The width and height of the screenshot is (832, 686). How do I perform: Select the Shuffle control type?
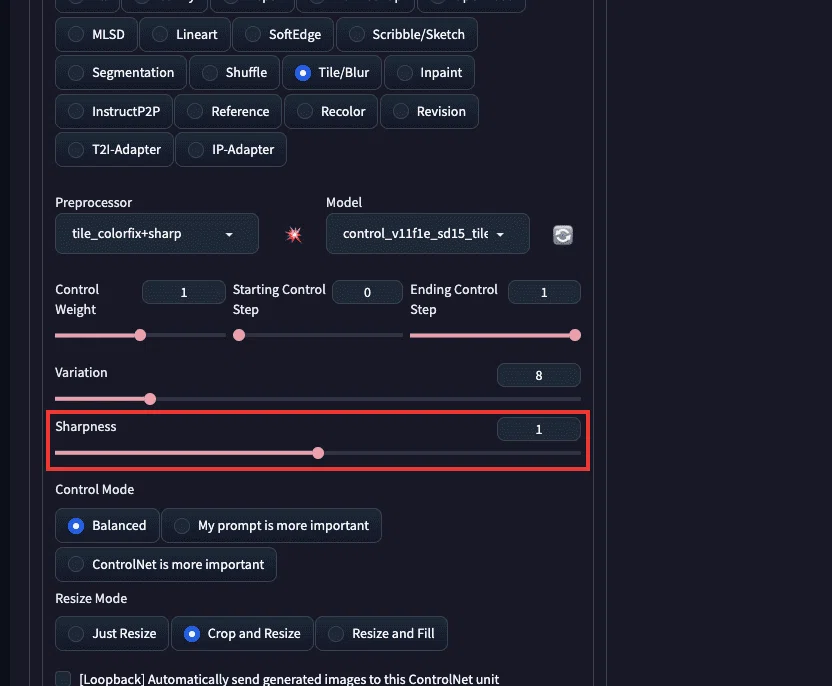[x=235, y=73]
